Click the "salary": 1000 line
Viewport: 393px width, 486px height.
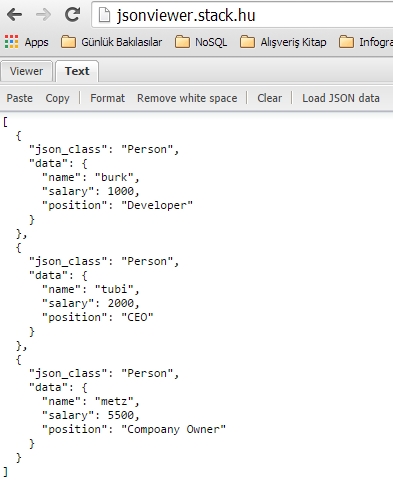[91, 191]
